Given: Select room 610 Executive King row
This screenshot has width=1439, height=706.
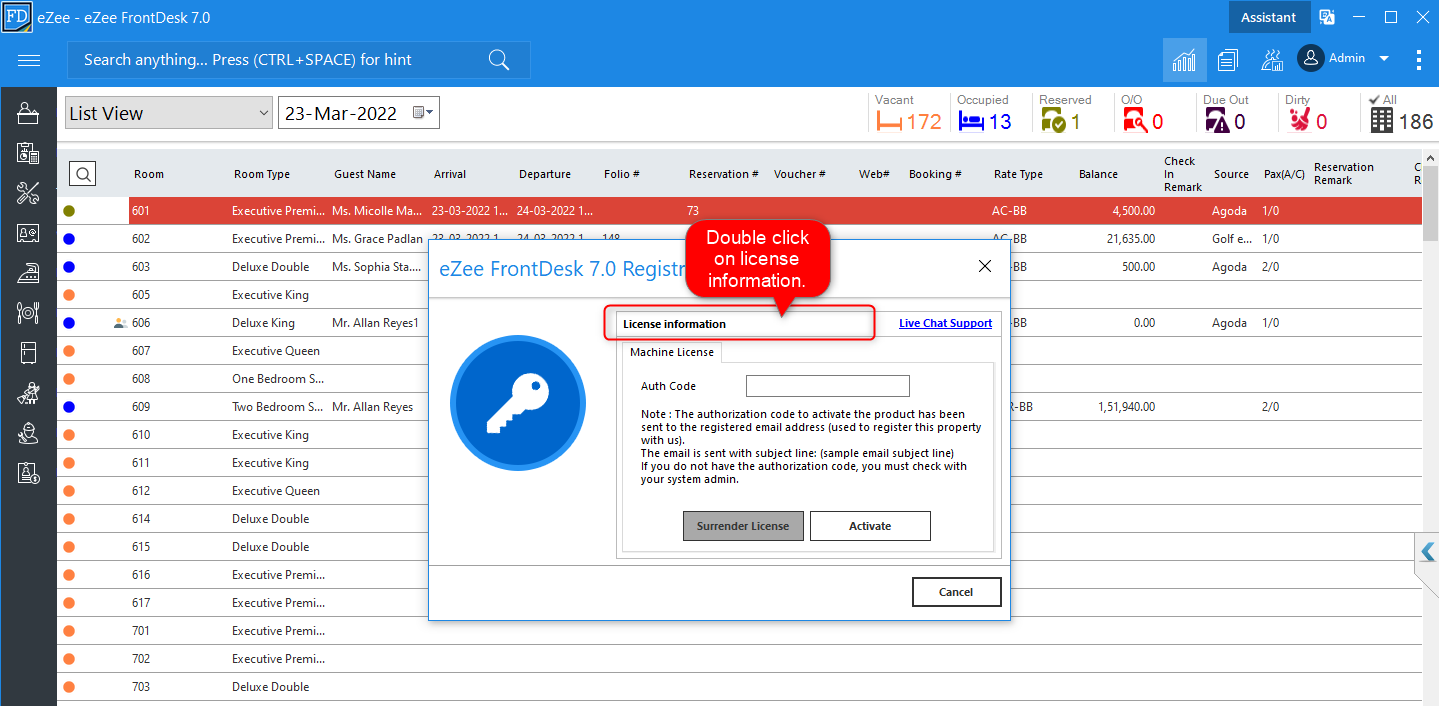Looking at the screenshot, I should (x=740, y=435).
